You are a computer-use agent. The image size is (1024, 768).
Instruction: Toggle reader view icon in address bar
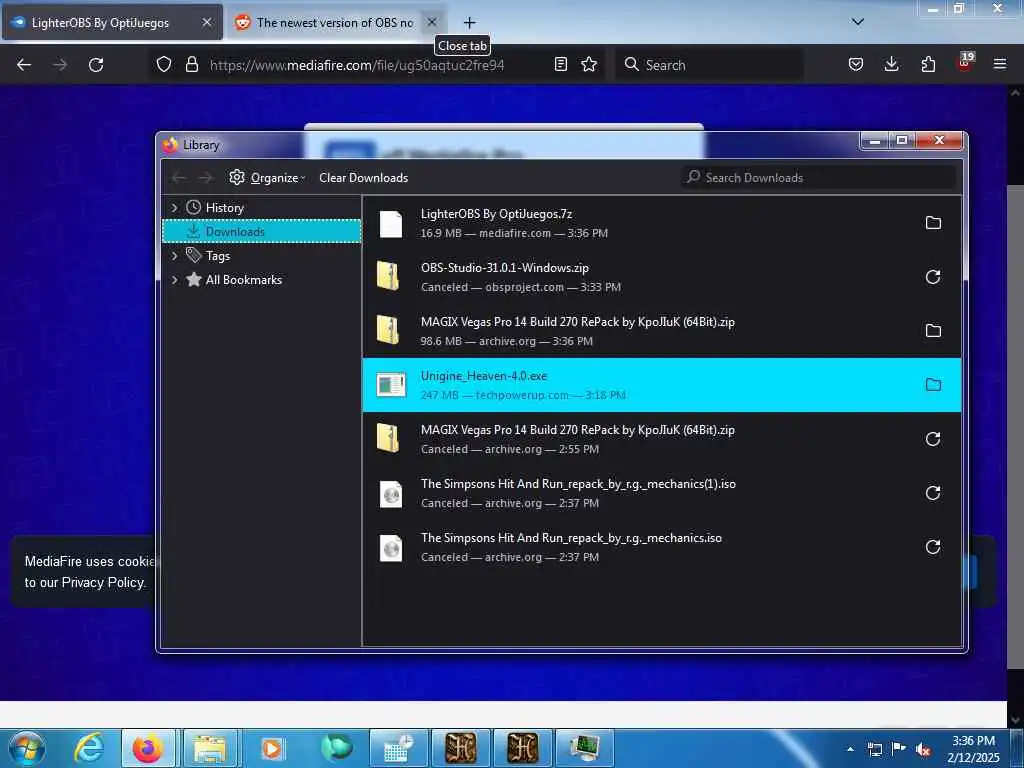coord(560,64)
